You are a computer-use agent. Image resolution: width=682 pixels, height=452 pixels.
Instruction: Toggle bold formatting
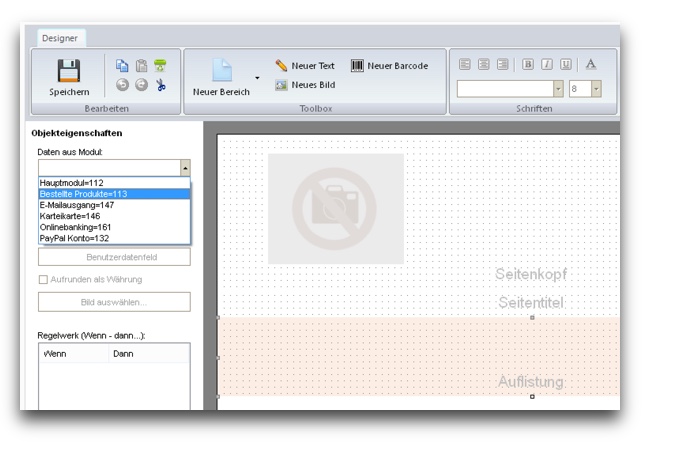(x=528, y=64)
